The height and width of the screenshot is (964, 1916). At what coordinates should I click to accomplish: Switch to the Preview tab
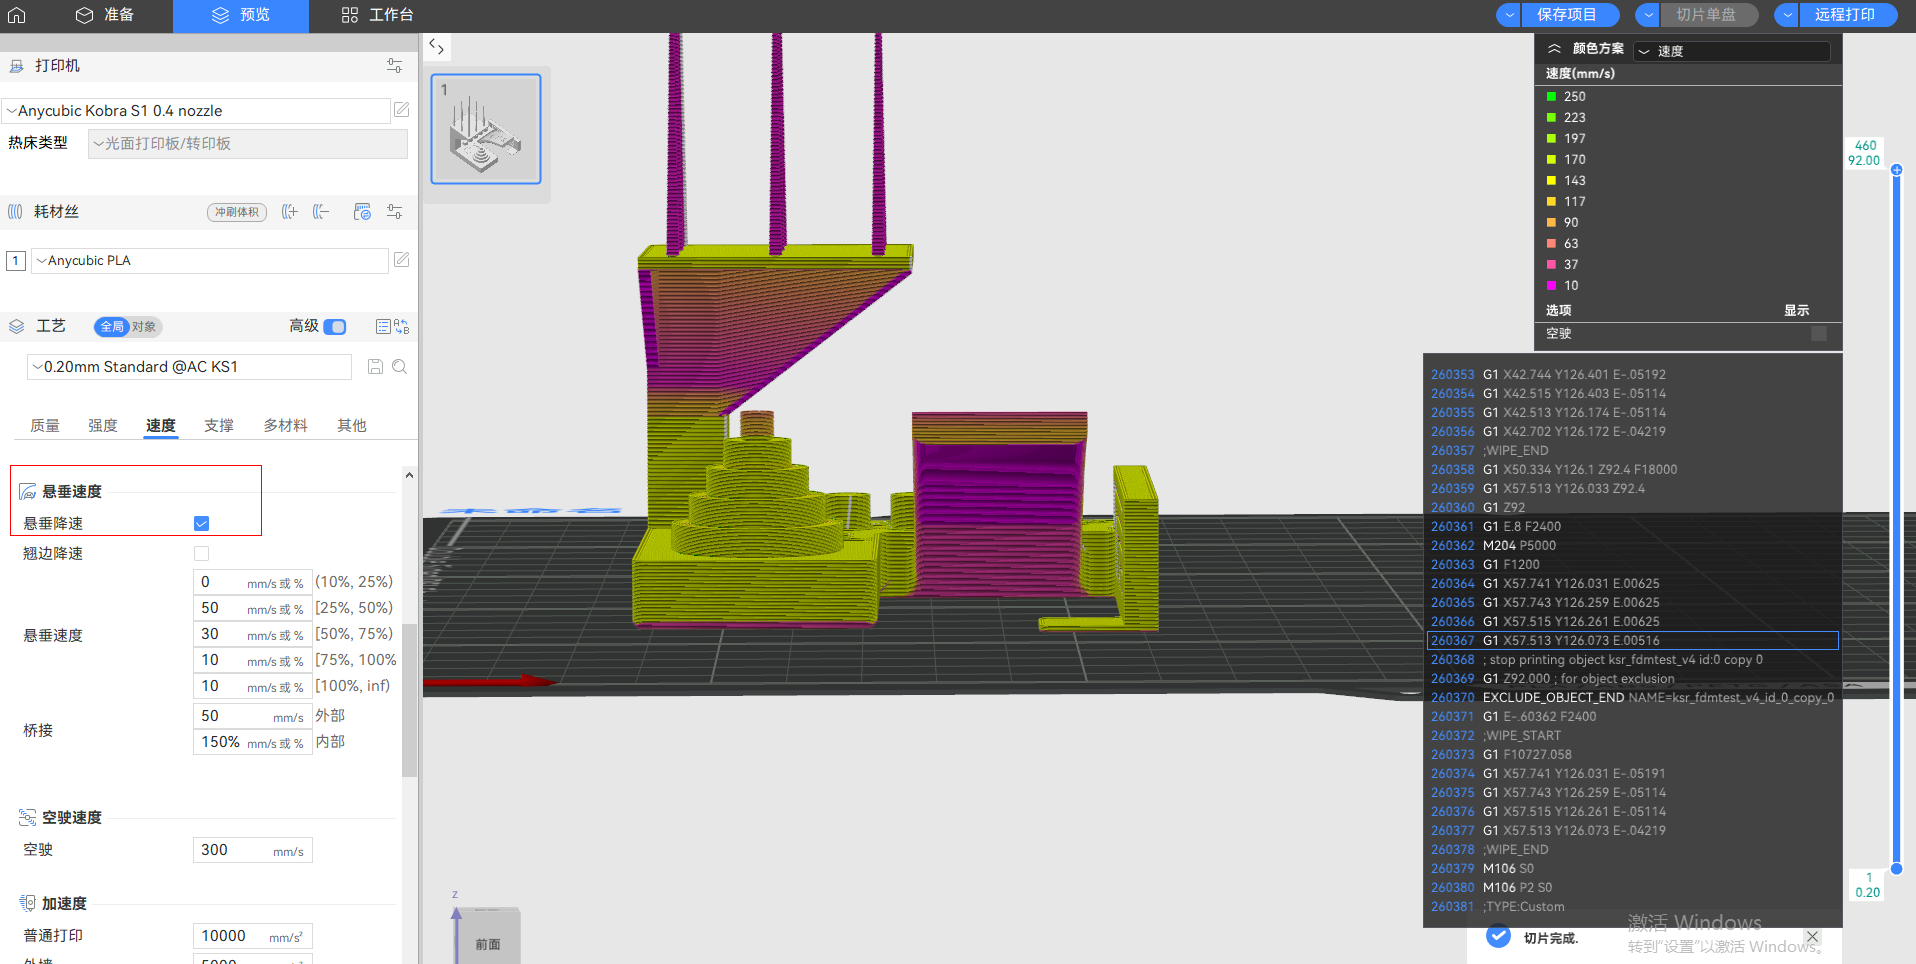241,15
